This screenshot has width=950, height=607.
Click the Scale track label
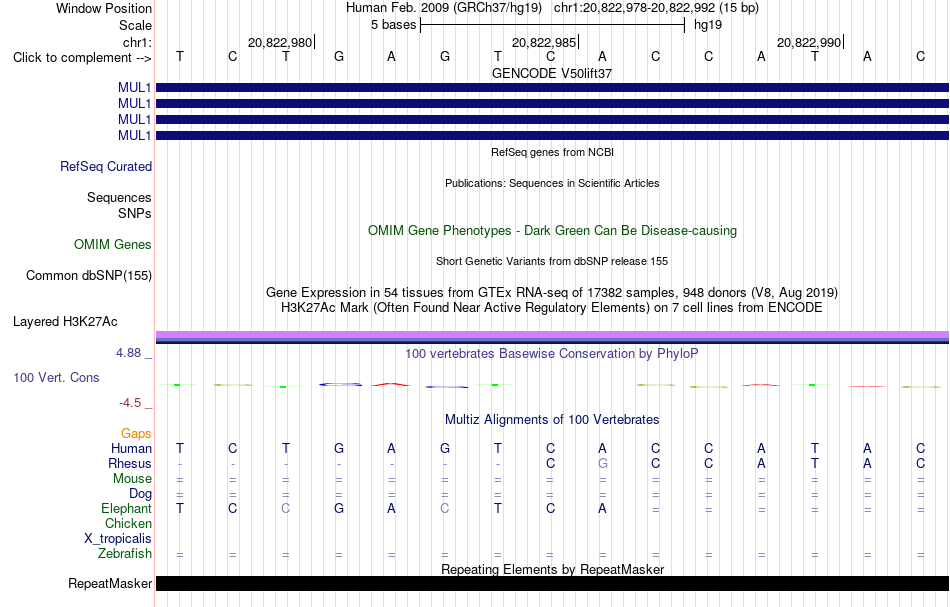(x=135, y=25)
